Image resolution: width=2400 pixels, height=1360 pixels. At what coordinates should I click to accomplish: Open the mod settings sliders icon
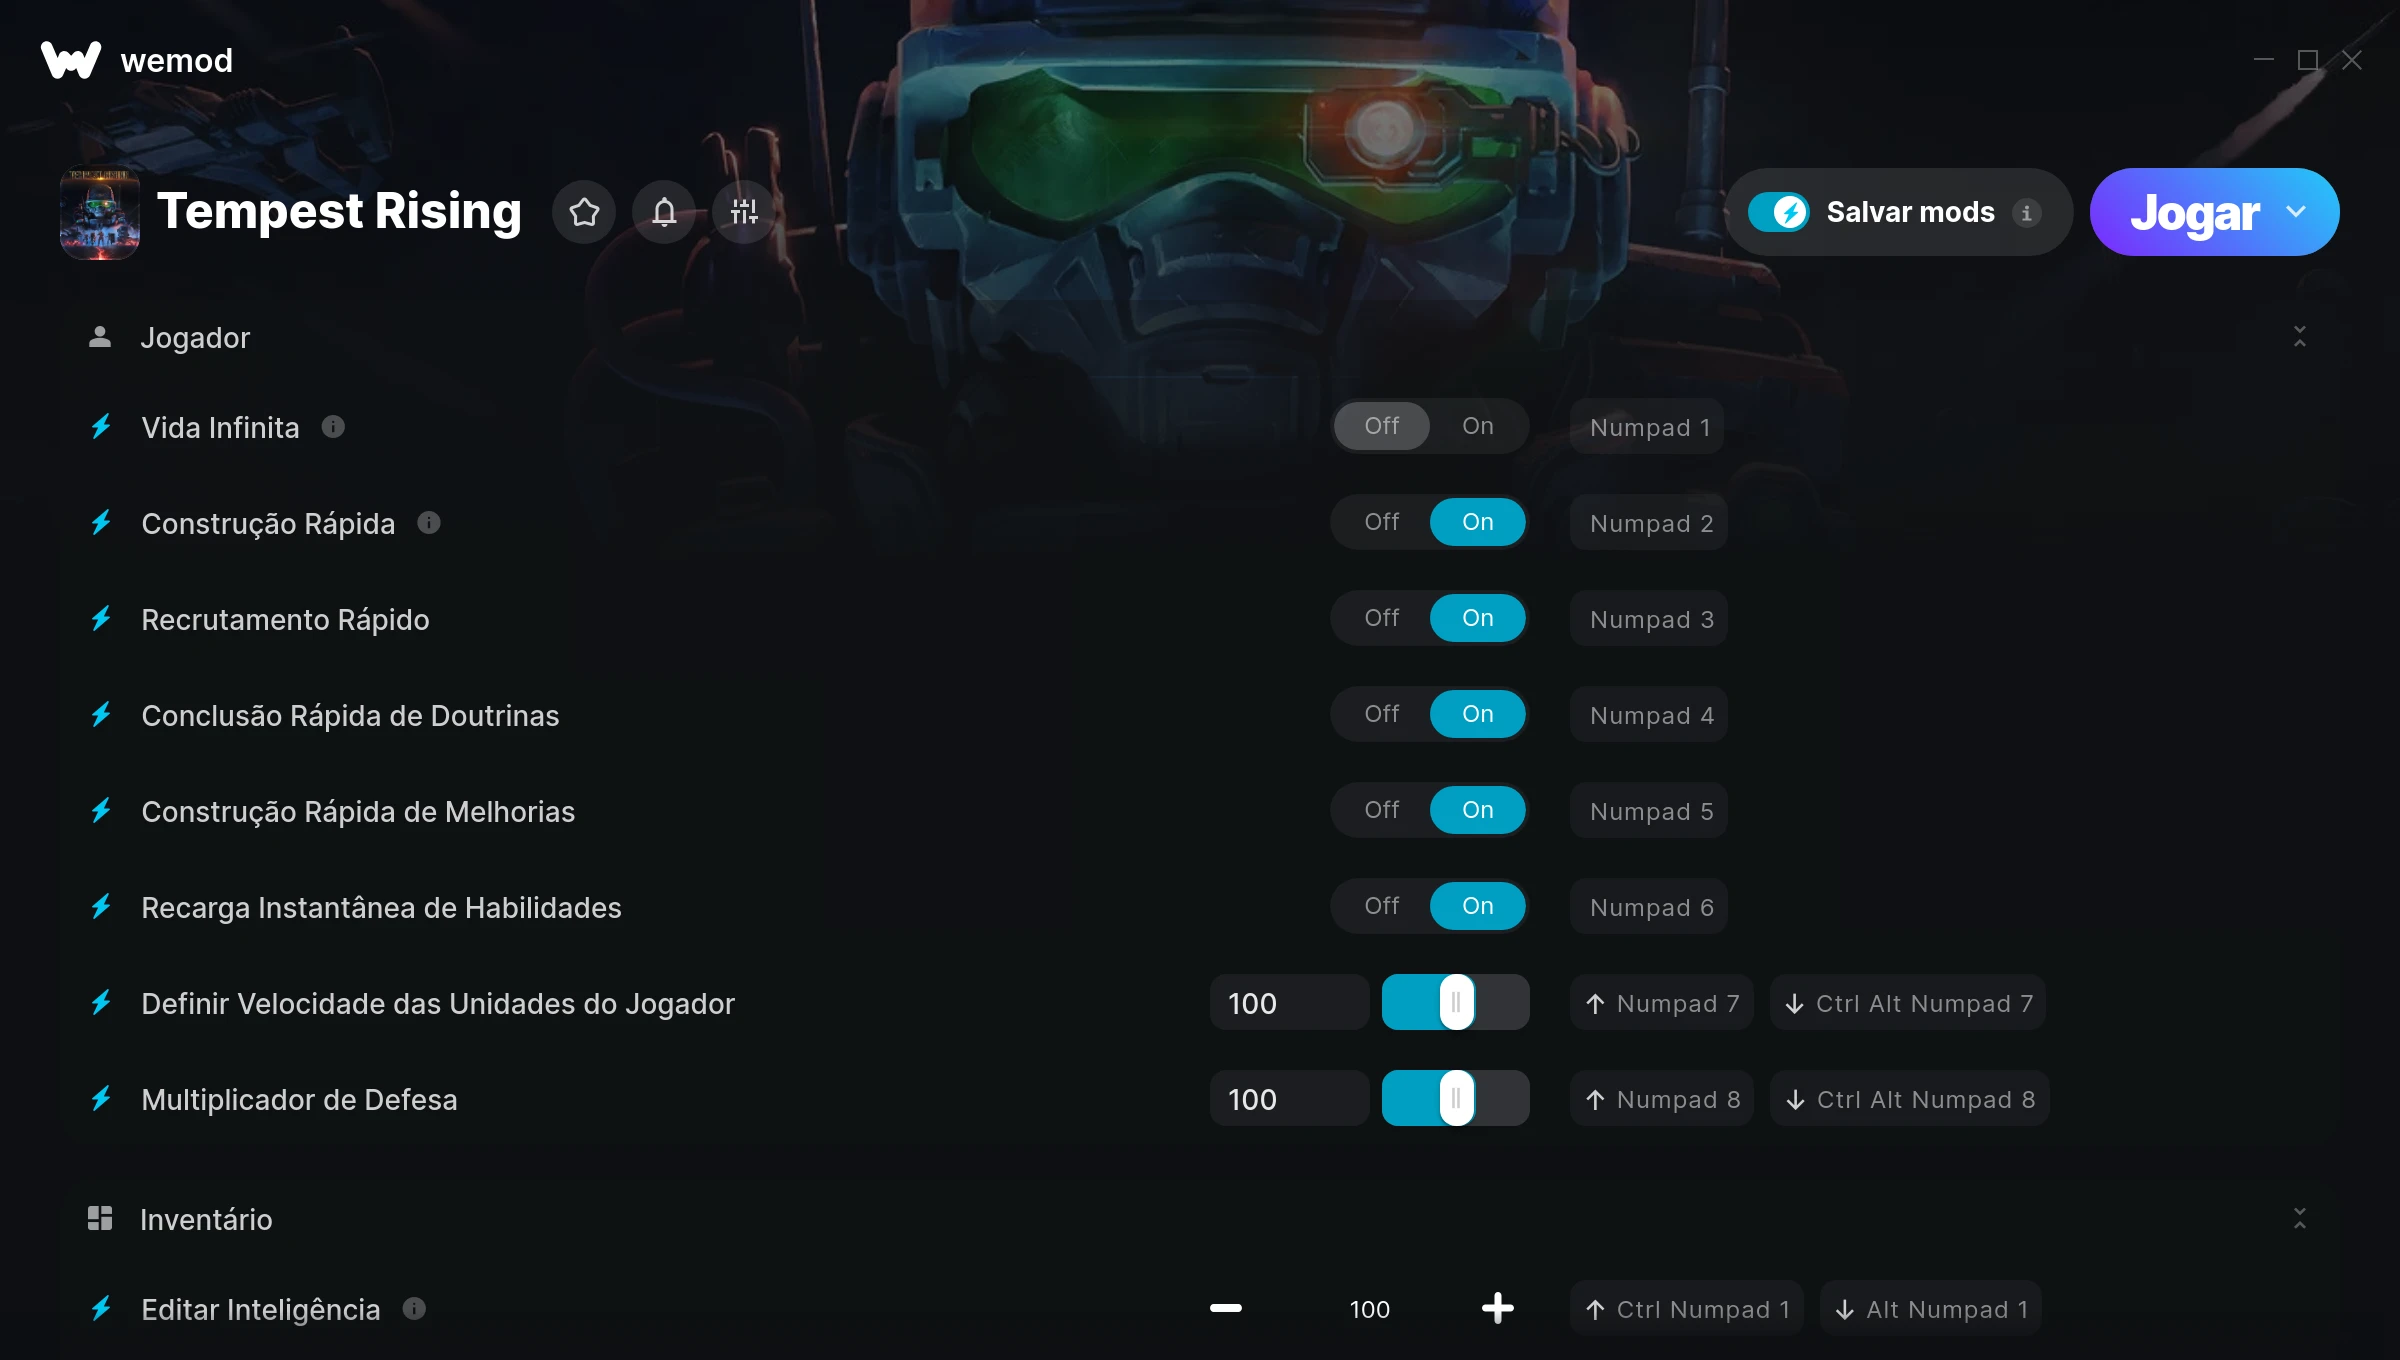pos(744,212)
